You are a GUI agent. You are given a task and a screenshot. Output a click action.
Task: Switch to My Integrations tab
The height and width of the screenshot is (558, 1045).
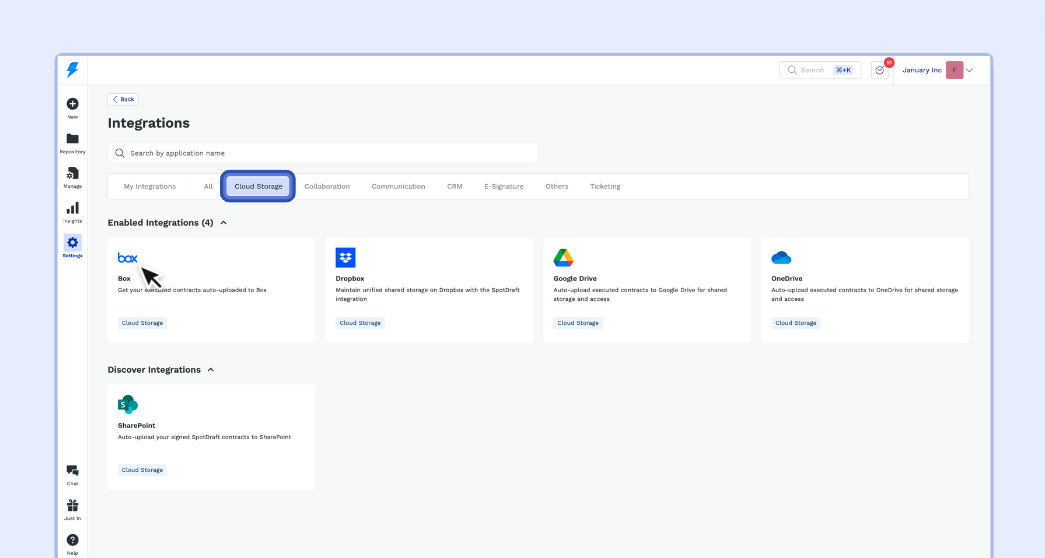pos(149,187)
